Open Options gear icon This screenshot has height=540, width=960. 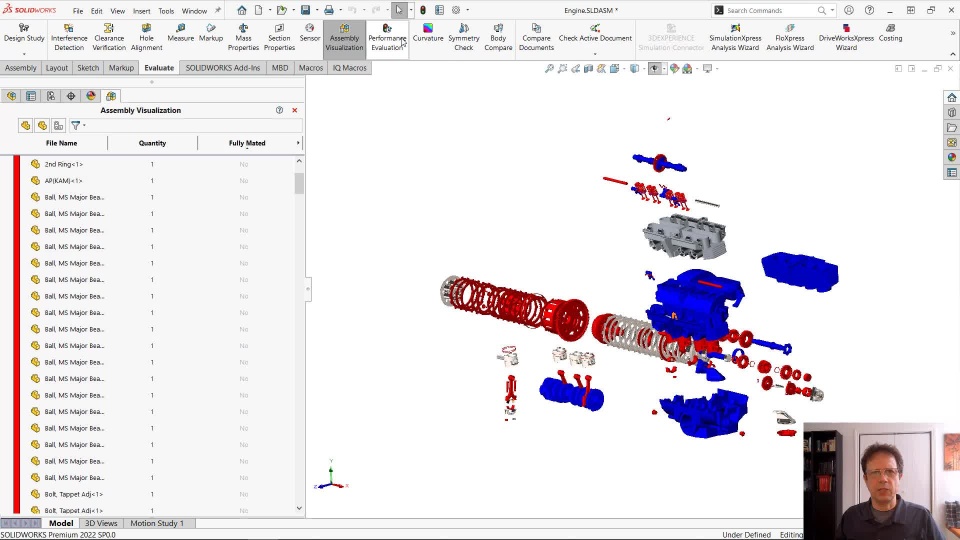tap(456, 10)
